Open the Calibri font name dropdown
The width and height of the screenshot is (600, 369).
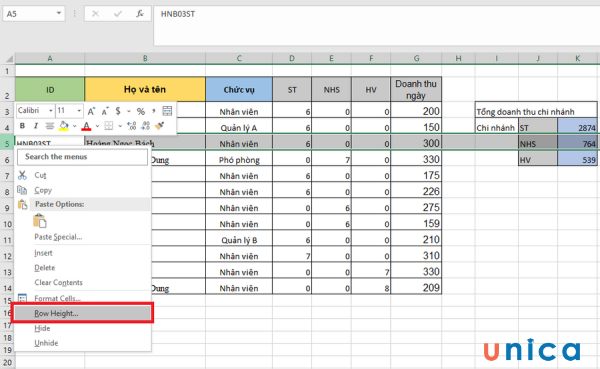[x=51, y=111]
